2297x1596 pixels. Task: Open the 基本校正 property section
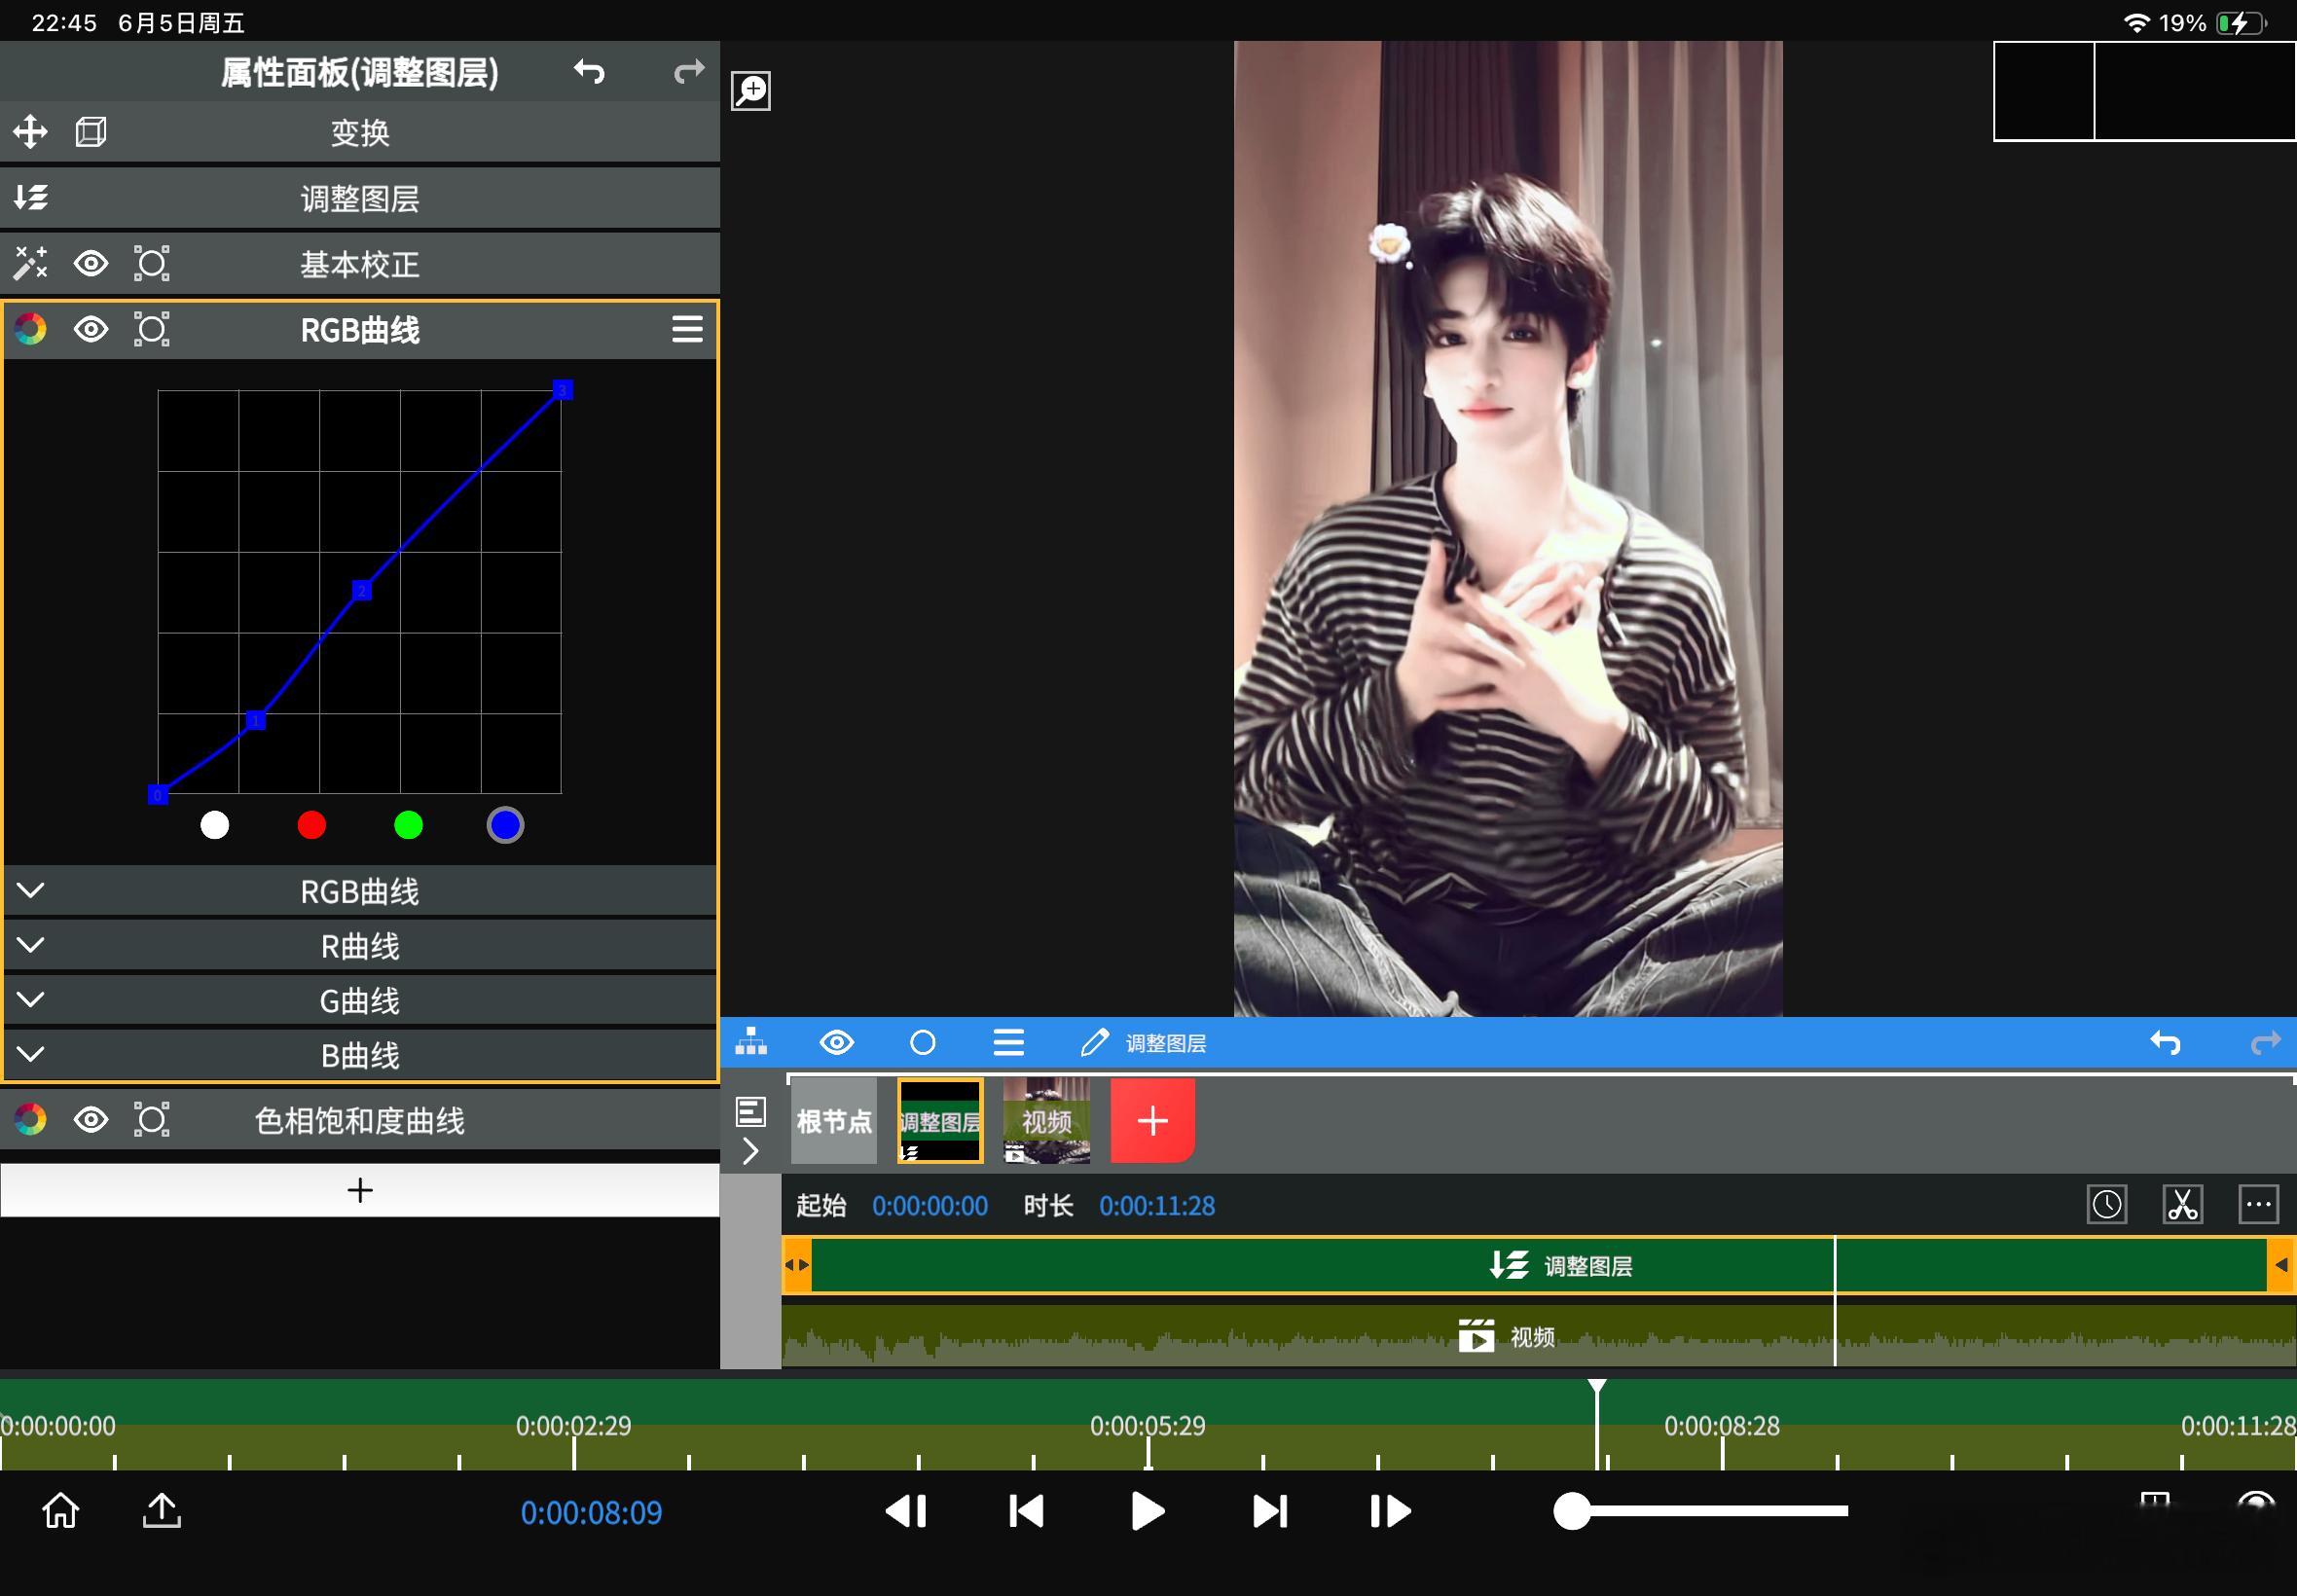click(x=360, y=264)
